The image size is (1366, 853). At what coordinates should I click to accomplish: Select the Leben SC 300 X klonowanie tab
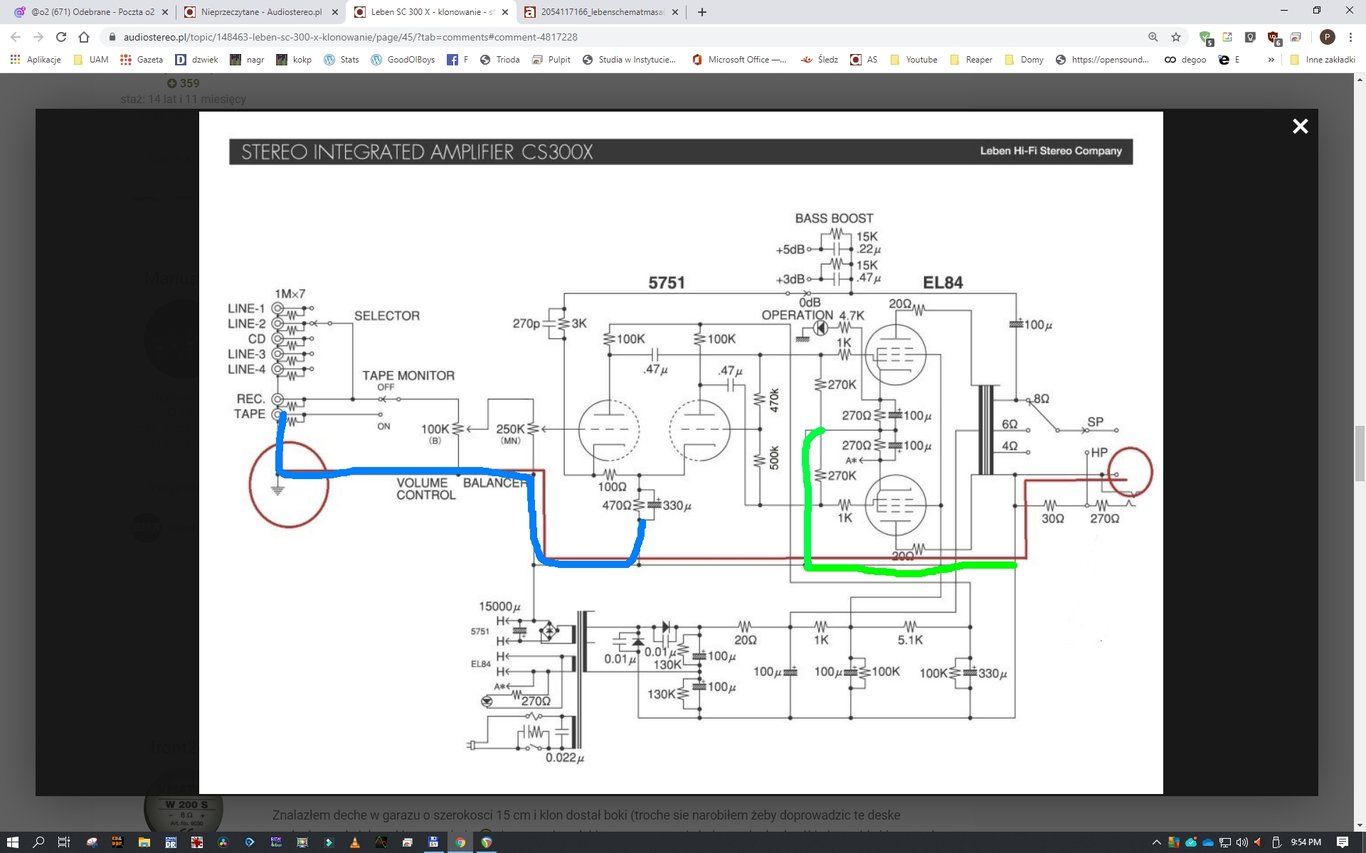pos(430,12)
